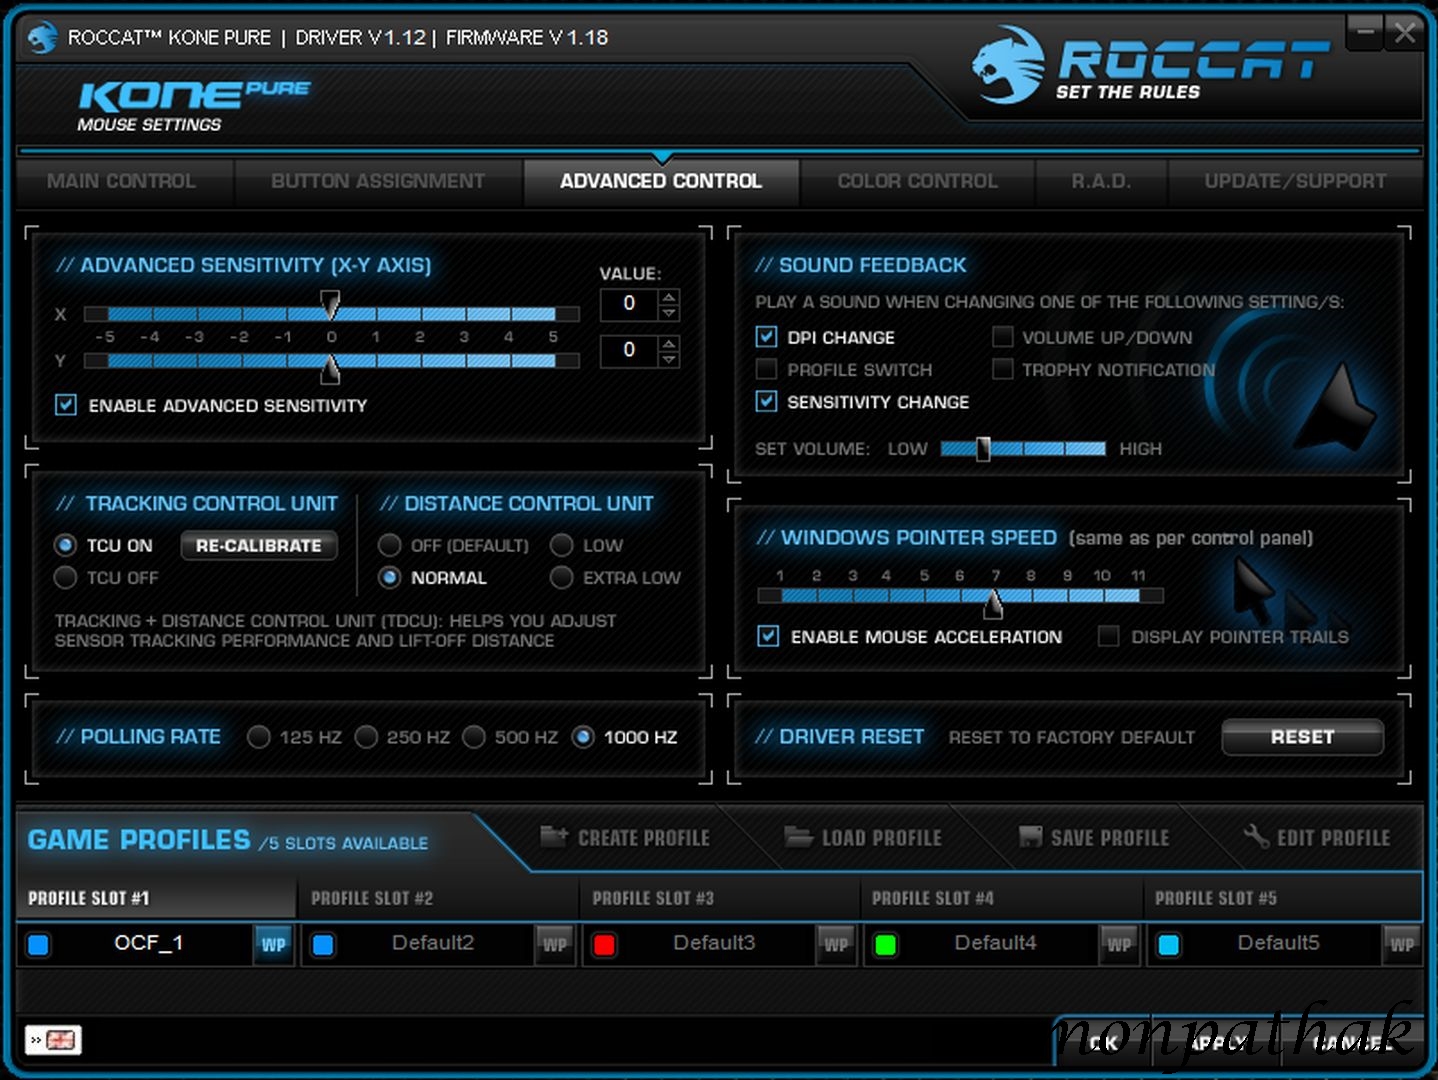The width and height of the screenshot is (1438, 1080).
Task: Choose 500 Hz polling rate
Action: click(x=474, y=737)
